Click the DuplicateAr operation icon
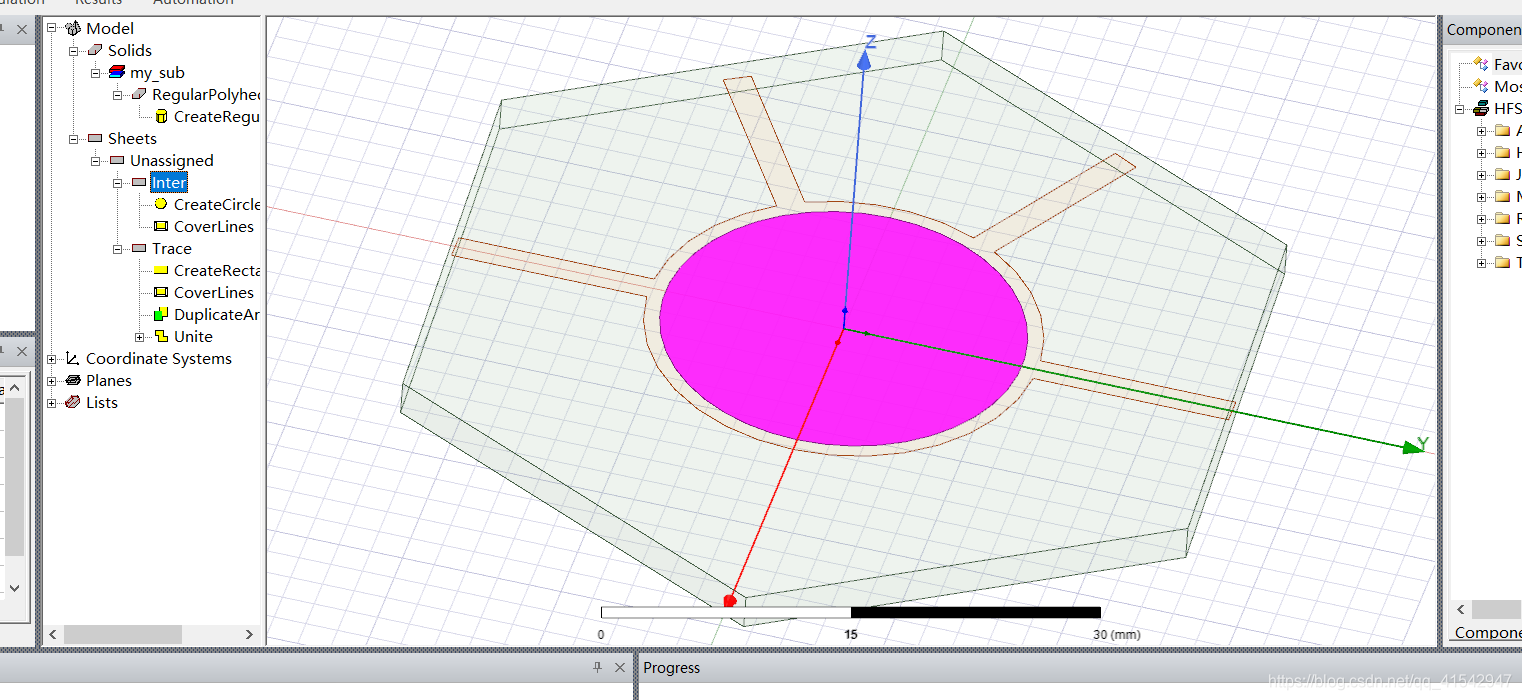The width and height of the screenshot is (1522, 700). [161, 314]
